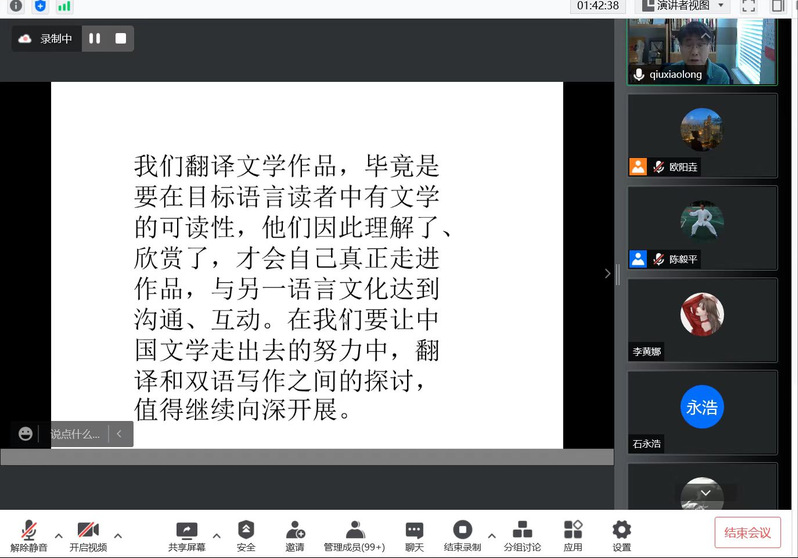Open the 聊天 chat panel
Screen dimensions: 798x558
pos(414,536)
